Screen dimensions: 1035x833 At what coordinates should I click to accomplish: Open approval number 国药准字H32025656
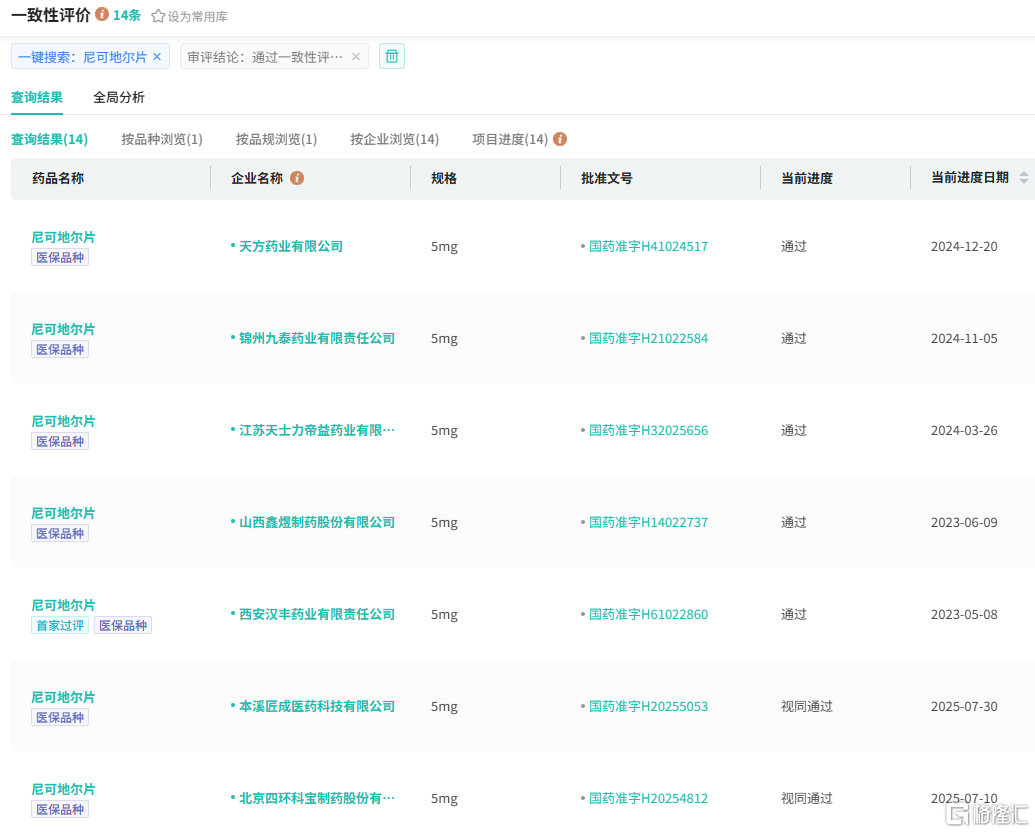click(648, 430)
